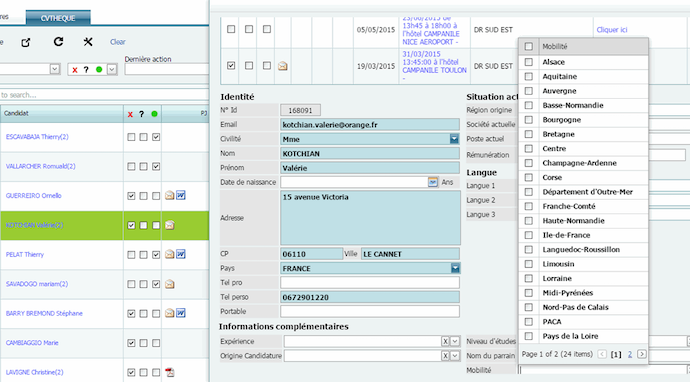690x382 pixels.
Task: Click the Ville field showing LE CANNET
Action: pyautogui.click(x=410, y=254)
